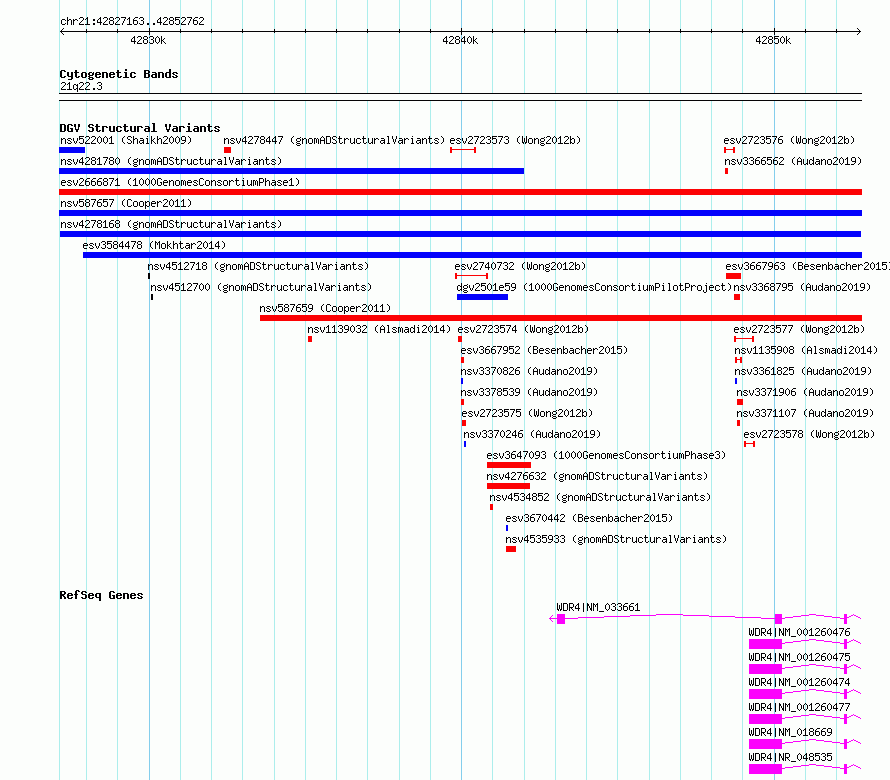Select WDR4|NM_018669 transcript label
The width and height of the screenshot is (890, 780).
click(x=790, y=732)
